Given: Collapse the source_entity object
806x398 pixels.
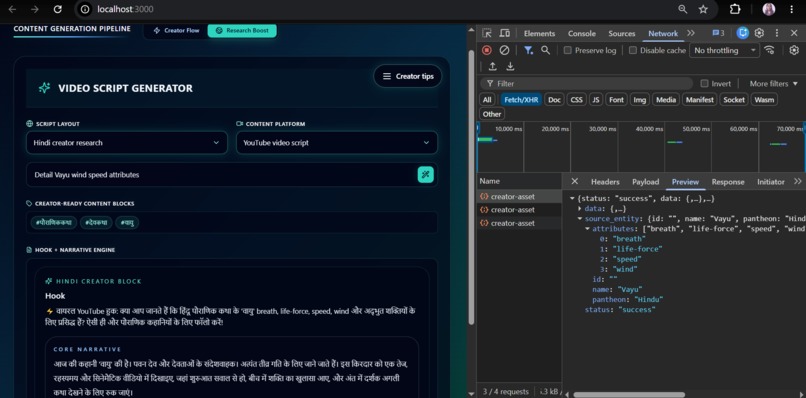Looking at the screenshot, I should point(580,219).
